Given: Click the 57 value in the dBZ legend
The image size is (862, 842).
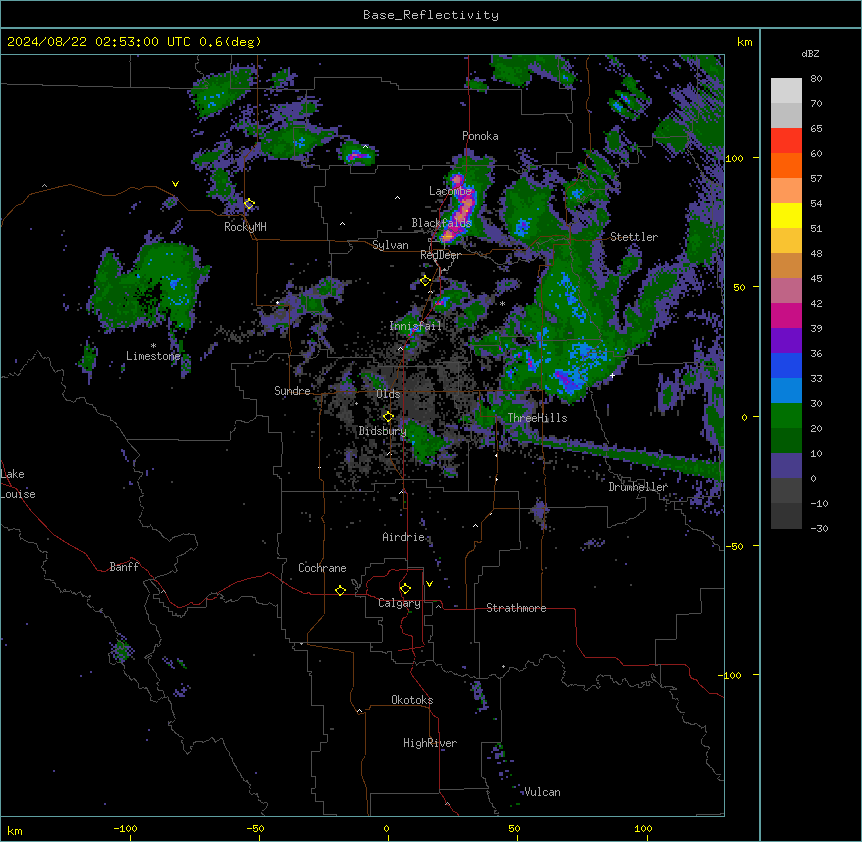Looking at the screenshot, I should pos(816,179).
